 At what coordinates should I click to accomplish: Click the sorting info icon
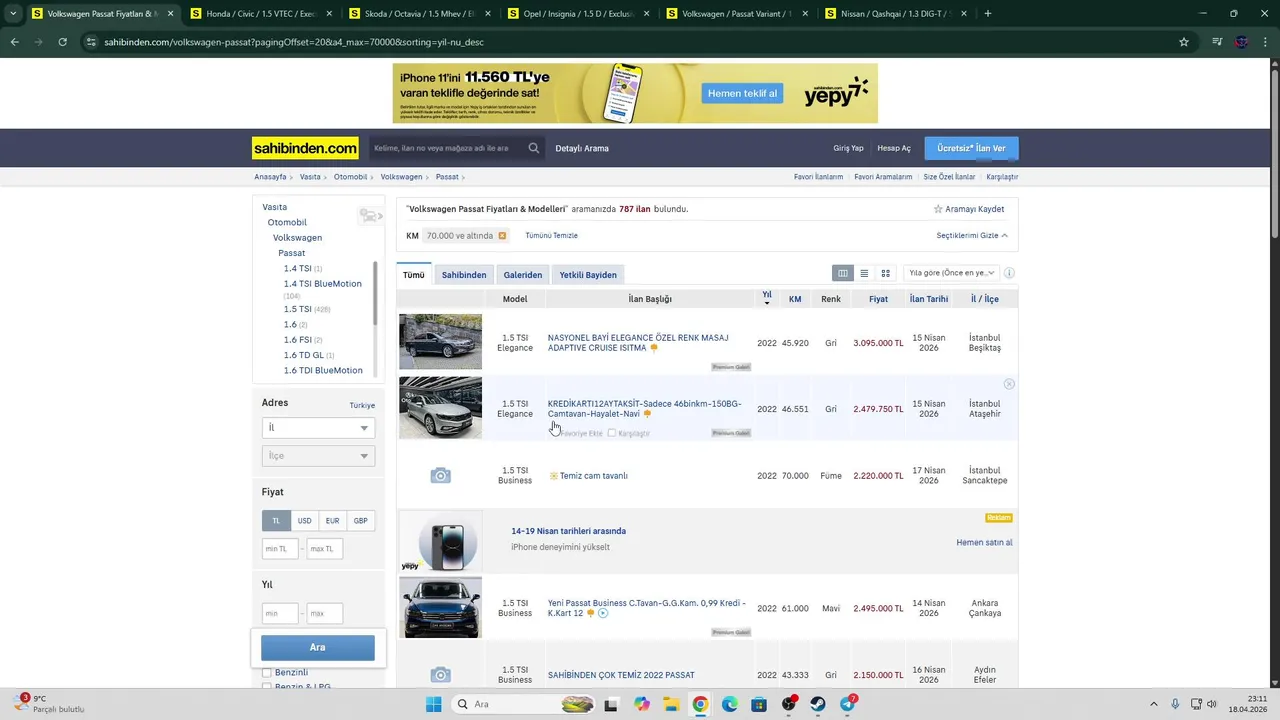[1009, 273]
